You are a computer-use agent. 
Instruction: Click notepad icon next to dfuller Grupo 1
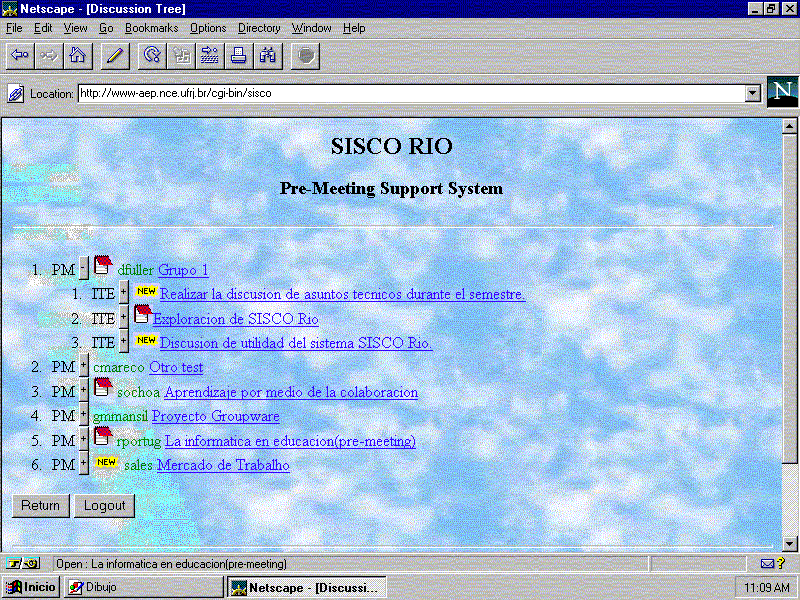coord(104,266)
